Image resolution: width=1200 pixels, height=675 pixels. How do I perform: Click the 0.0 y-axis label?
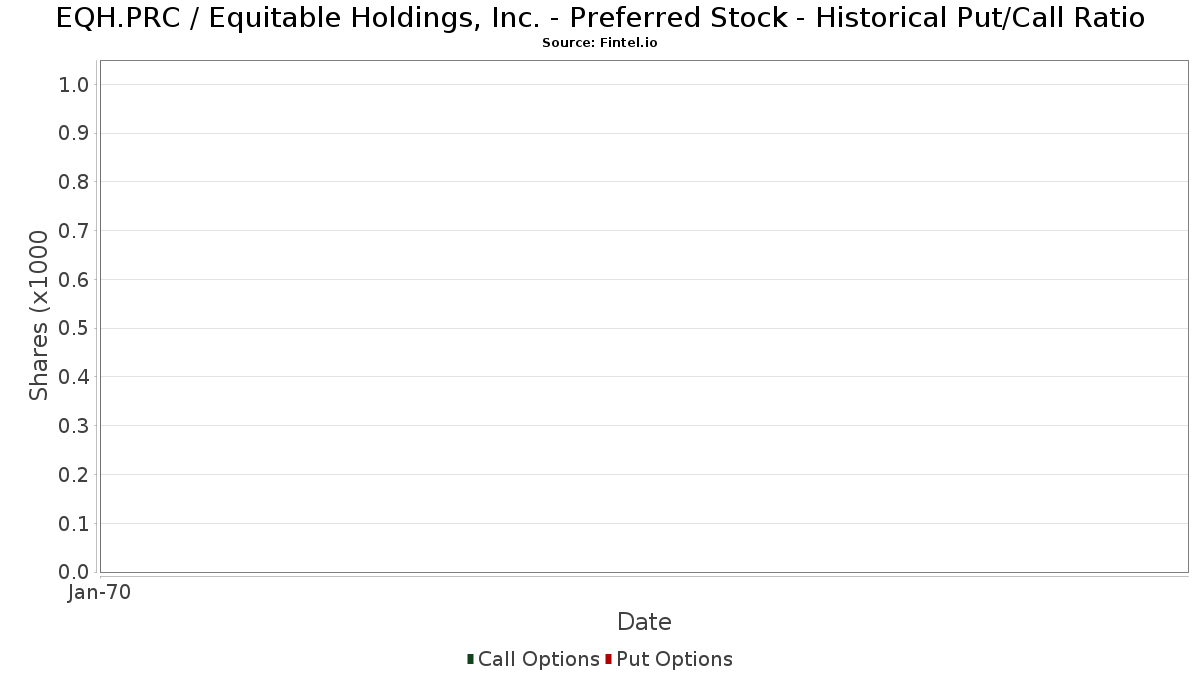click(74, 572)
